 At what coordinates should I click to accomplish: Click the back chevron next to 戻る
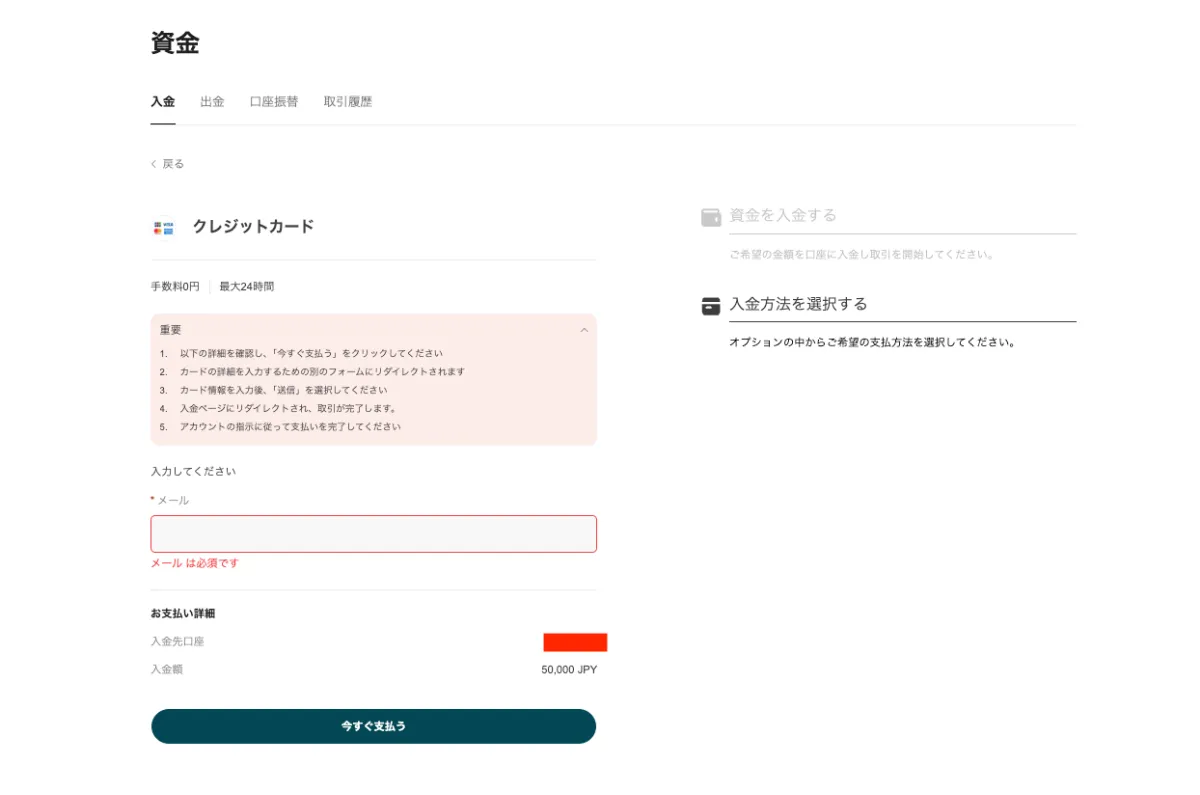click(x=153, y=163)
